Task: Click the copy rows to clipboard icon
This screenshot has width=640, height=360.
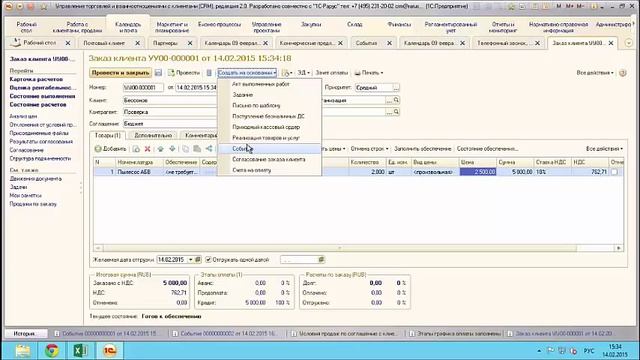Action: [185, 149]
